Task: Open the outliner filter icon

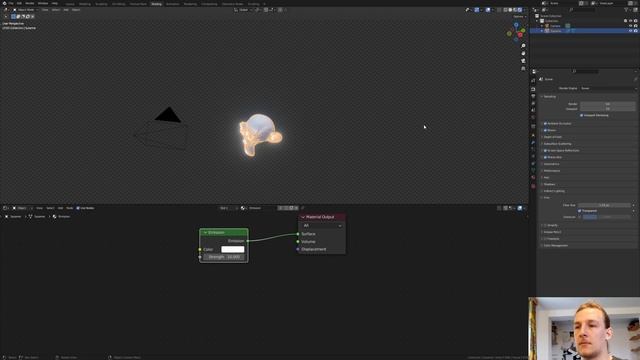Action: point(626,10)
